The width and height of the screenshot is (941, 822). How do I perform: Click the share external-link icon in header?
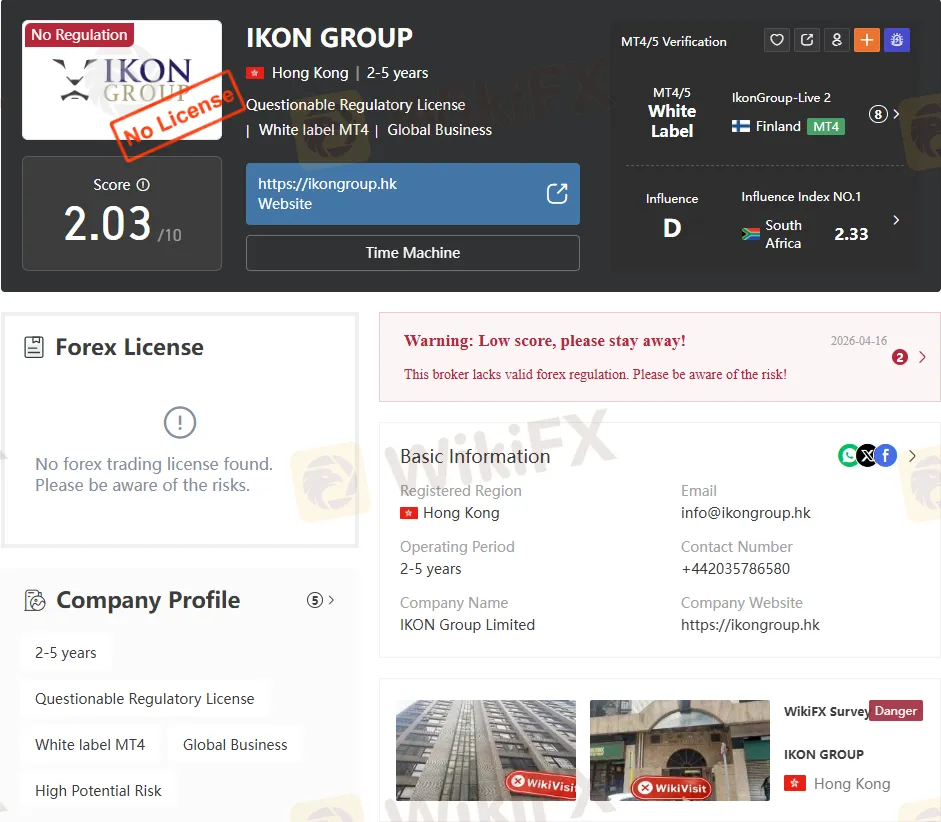click(x=807, y=40)
